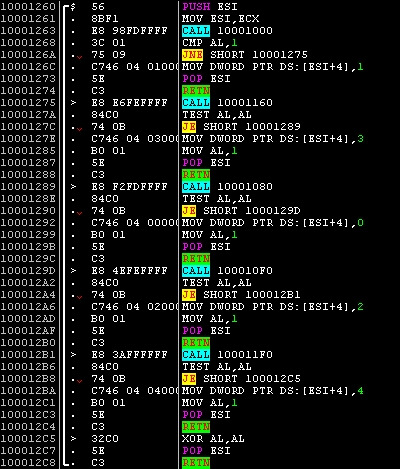The width and height of the screenshot is (400, 469).
Task: Select address 100012B6
Action: coord(28,366)
